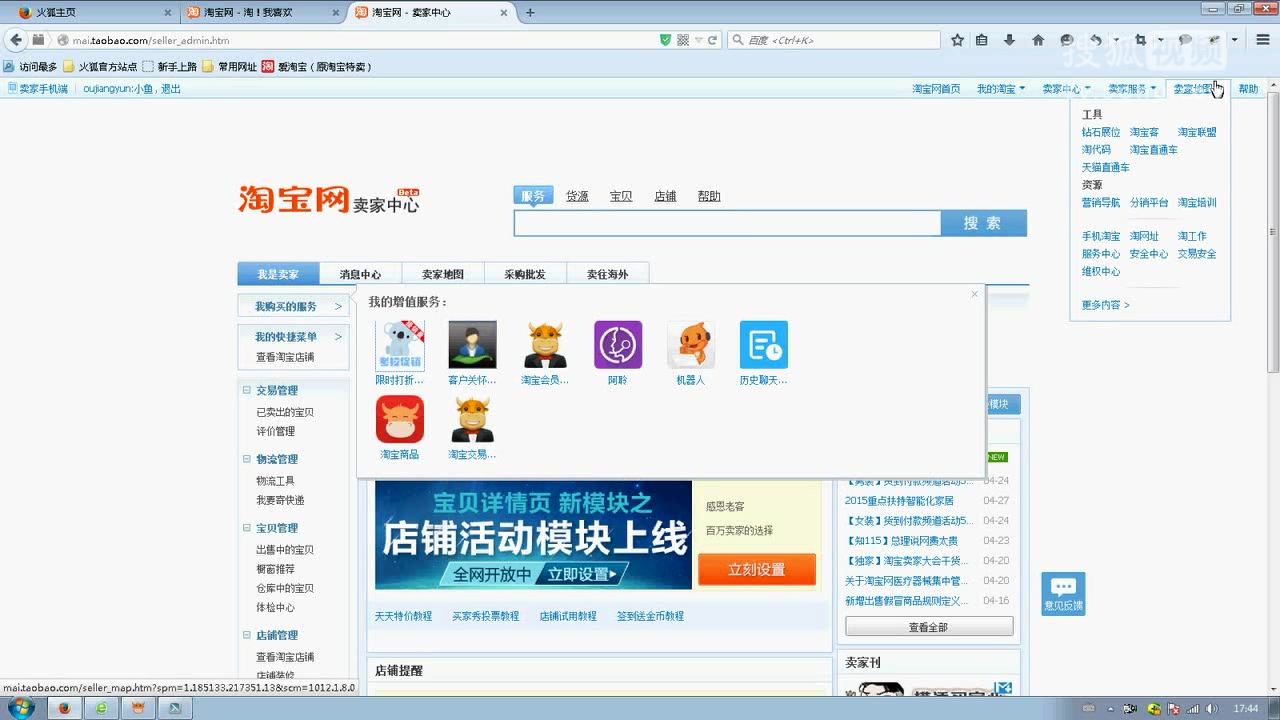Viewport: 1280px width, 720px height.
Task: Select the 客户关怀 service icon
Action: click(x=472, y=345)
